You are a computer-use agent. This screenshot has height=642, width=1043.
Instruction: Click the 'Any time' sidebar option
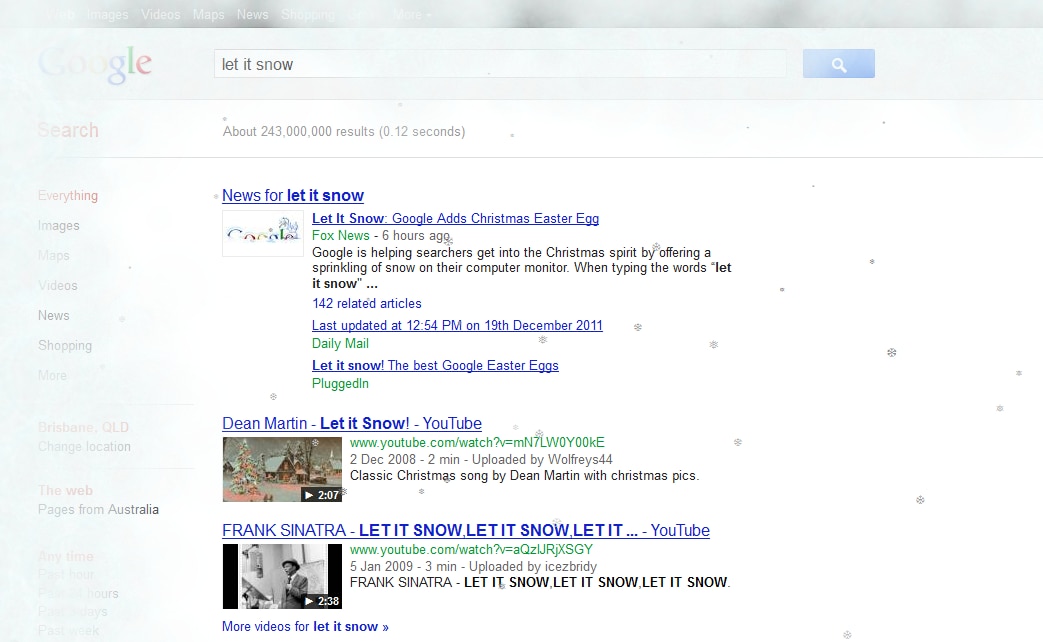(66, 556)
